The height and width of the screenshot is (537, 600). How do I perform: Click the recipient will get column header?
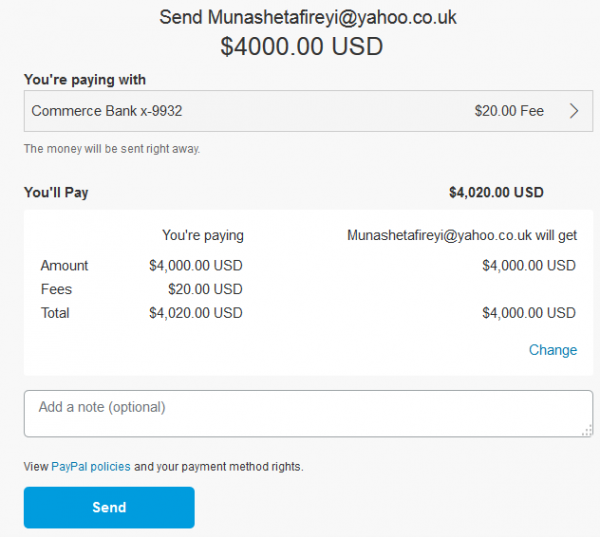pyautogui.click(x=461, y=236)
